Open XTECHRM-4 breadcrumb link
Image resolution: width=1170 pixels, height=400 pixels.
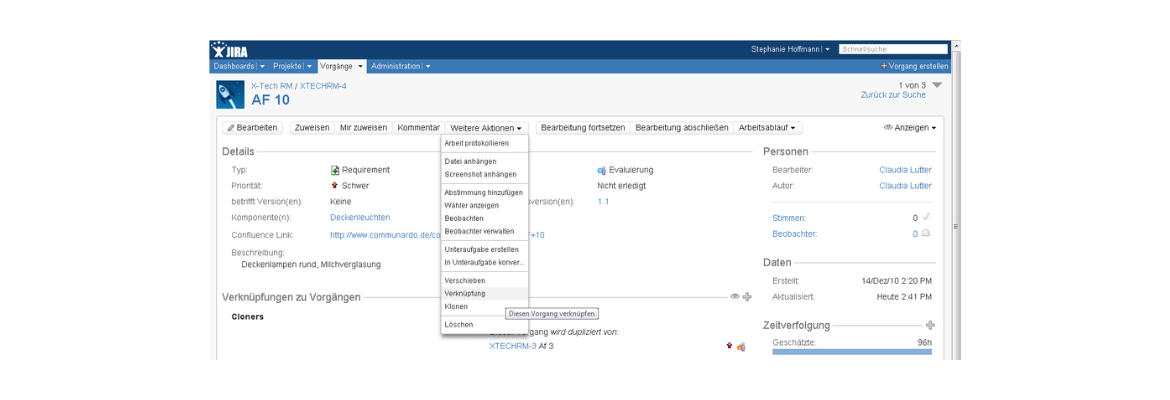click(x=323, y=86)
